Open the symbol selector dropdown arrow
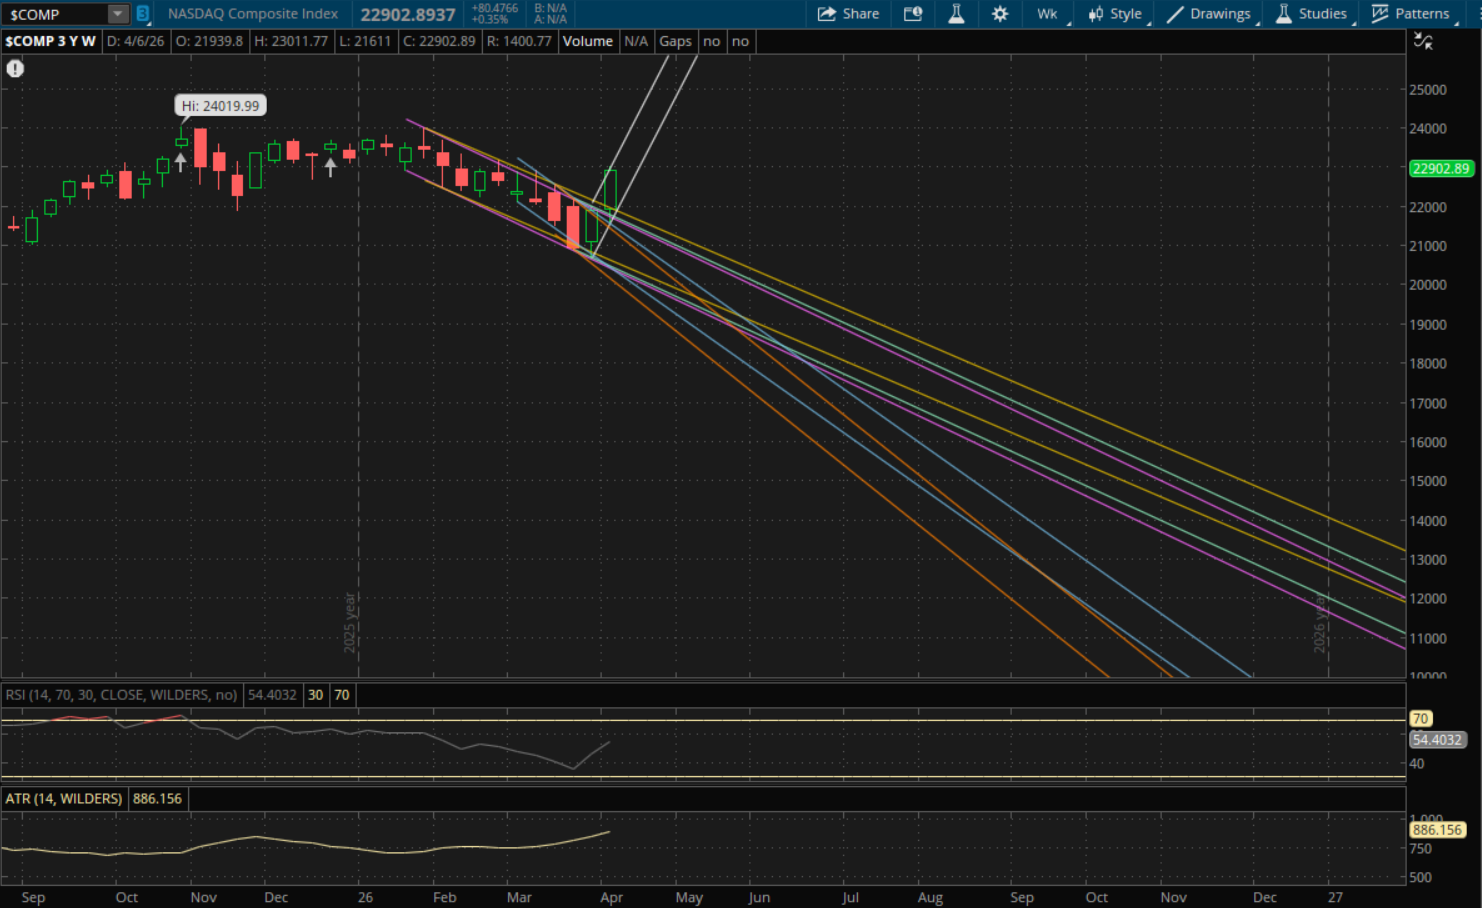 [118, 14]
